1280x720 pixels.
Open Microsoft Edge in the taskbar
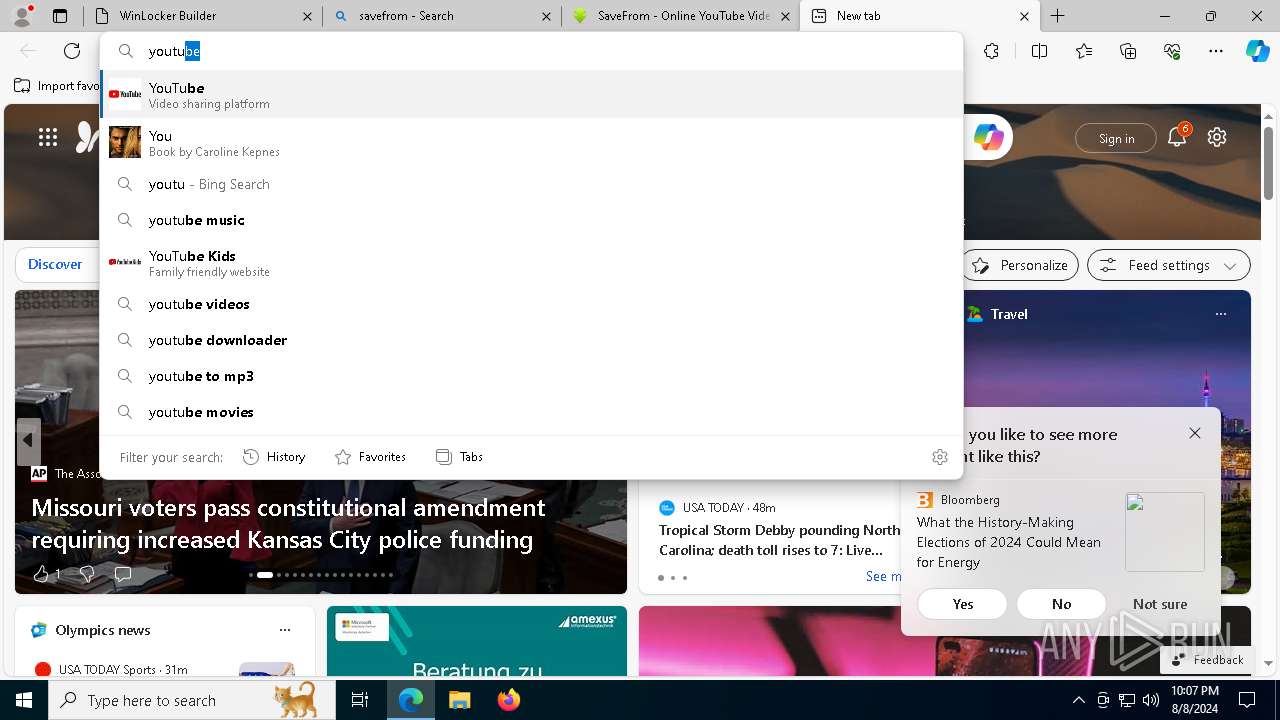411,700
